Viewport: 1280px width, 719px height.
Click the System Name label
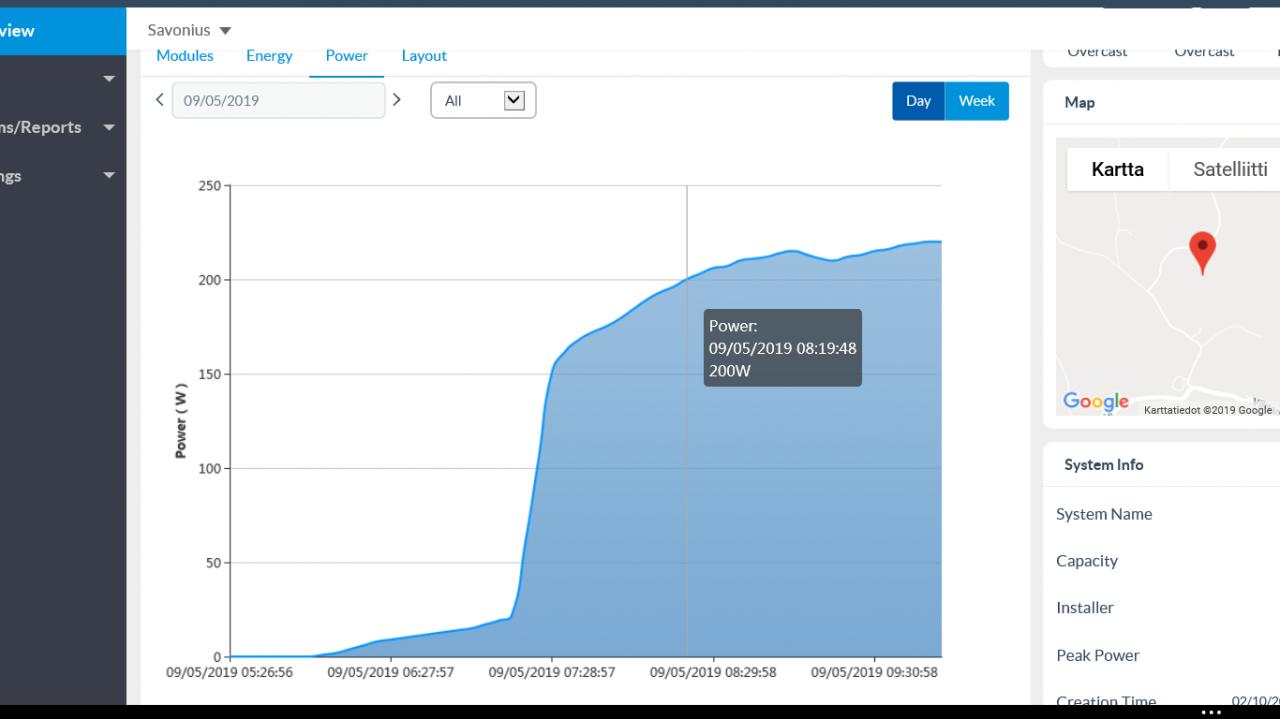coord(1104,514)
